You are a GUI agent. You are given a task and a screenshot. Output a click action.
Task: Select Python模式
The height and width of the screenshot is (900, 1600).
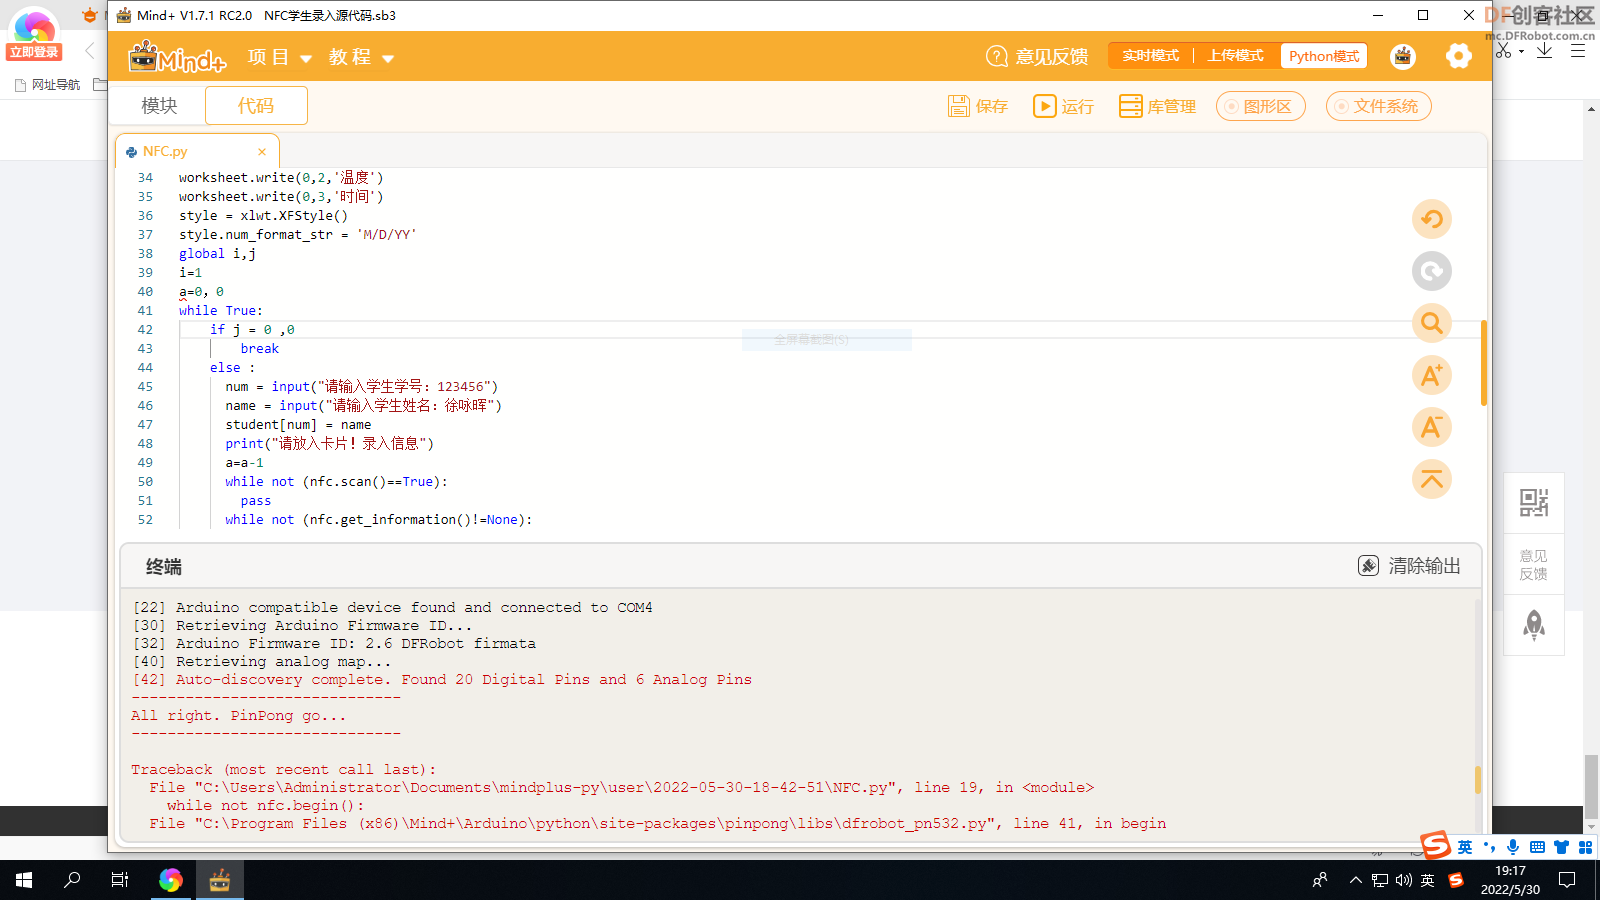[1324, 56]
